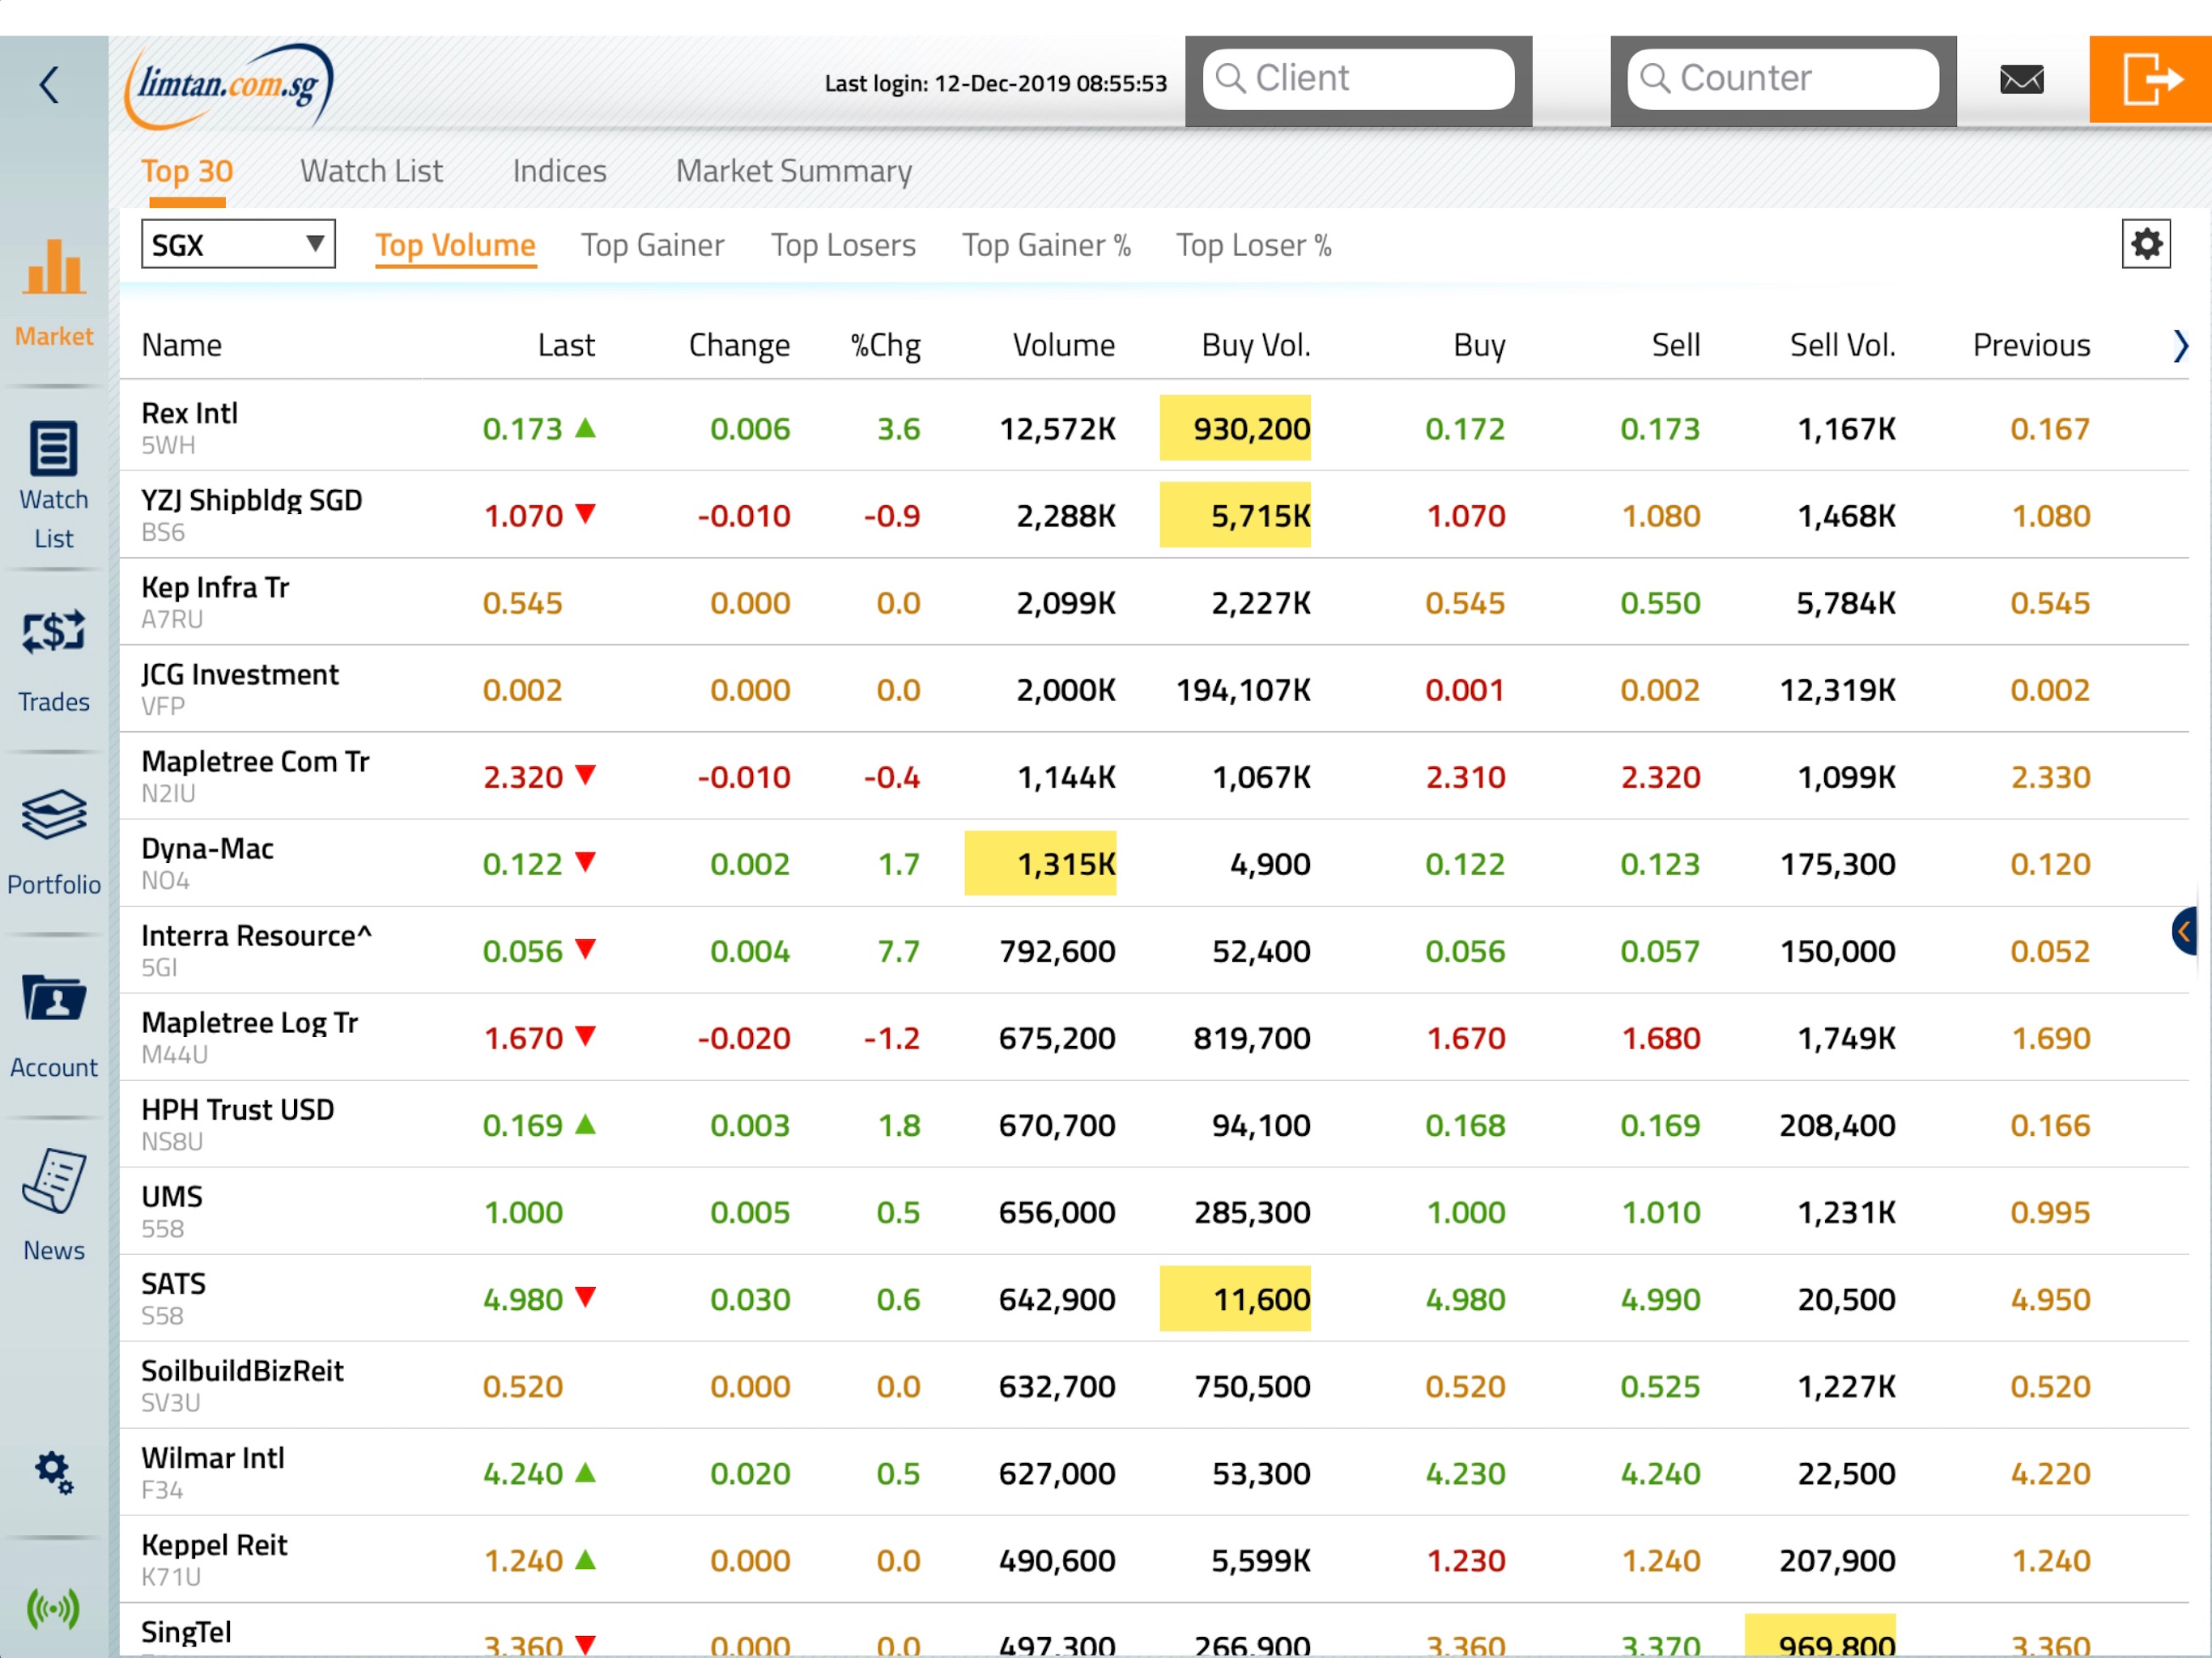Viewport: 2212px width, 1658px height.
Task: Click the Client search magnifier icon
Action: click(x=1231, y=78)
